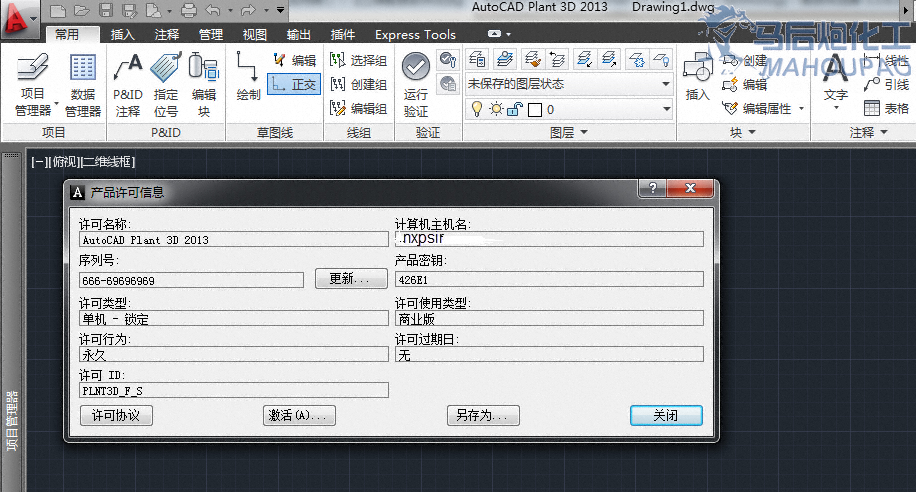Open 数据管理器 Data Manager tool
Viewport: 916px width, 492px height.
point(83,84)
